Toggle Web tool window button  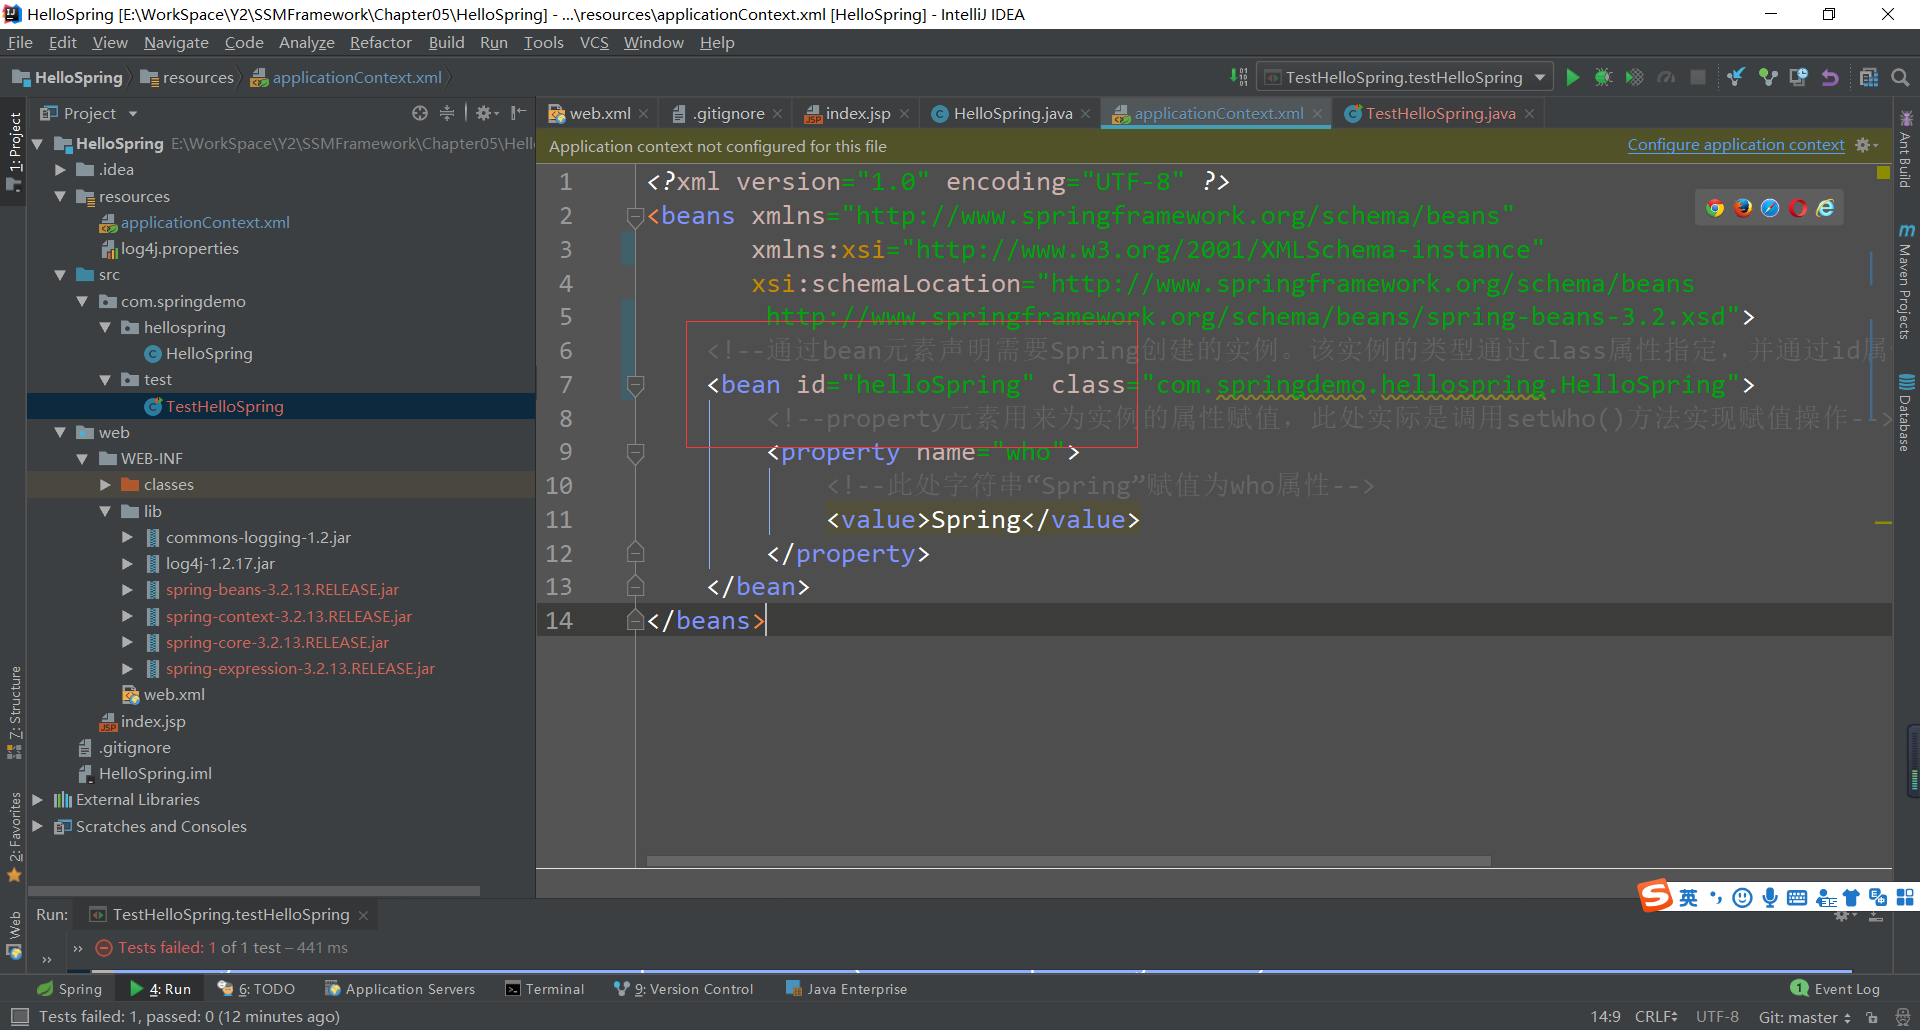click(14, 935)
